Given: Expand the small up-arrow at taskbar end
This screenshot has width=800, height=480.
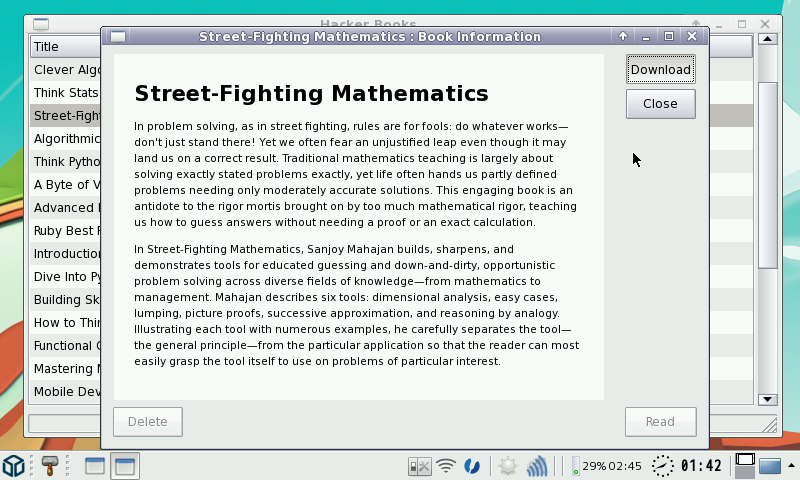Looking at the screenshot, I should [791, 465].
